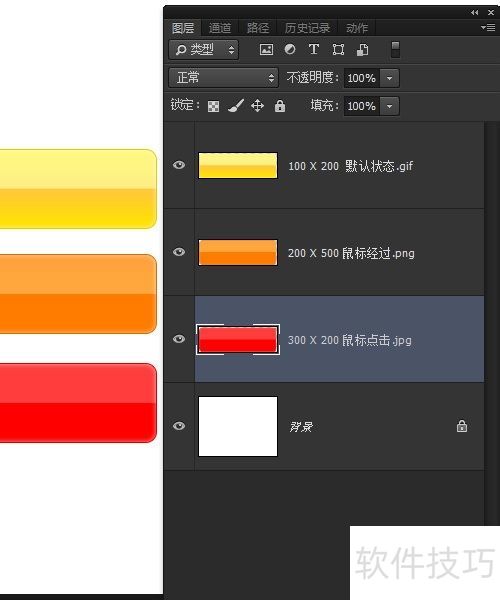The image size is (500, 600).
Task: Lock image pixels brush icon
Action: [x=236, y=106]
